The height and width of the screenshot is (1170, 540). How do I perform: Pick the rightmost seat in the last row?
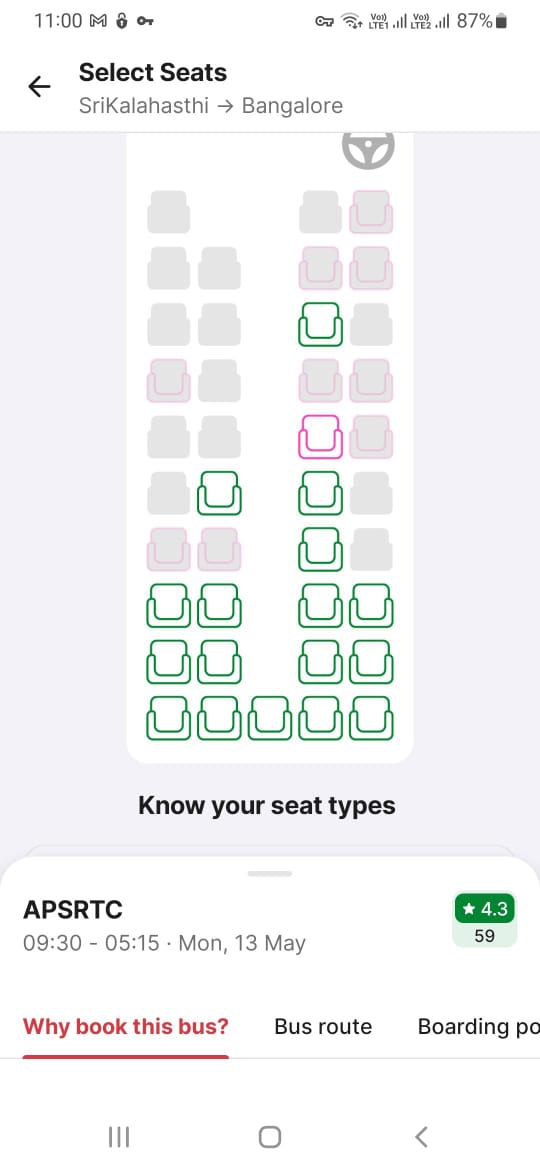(371, 718)
